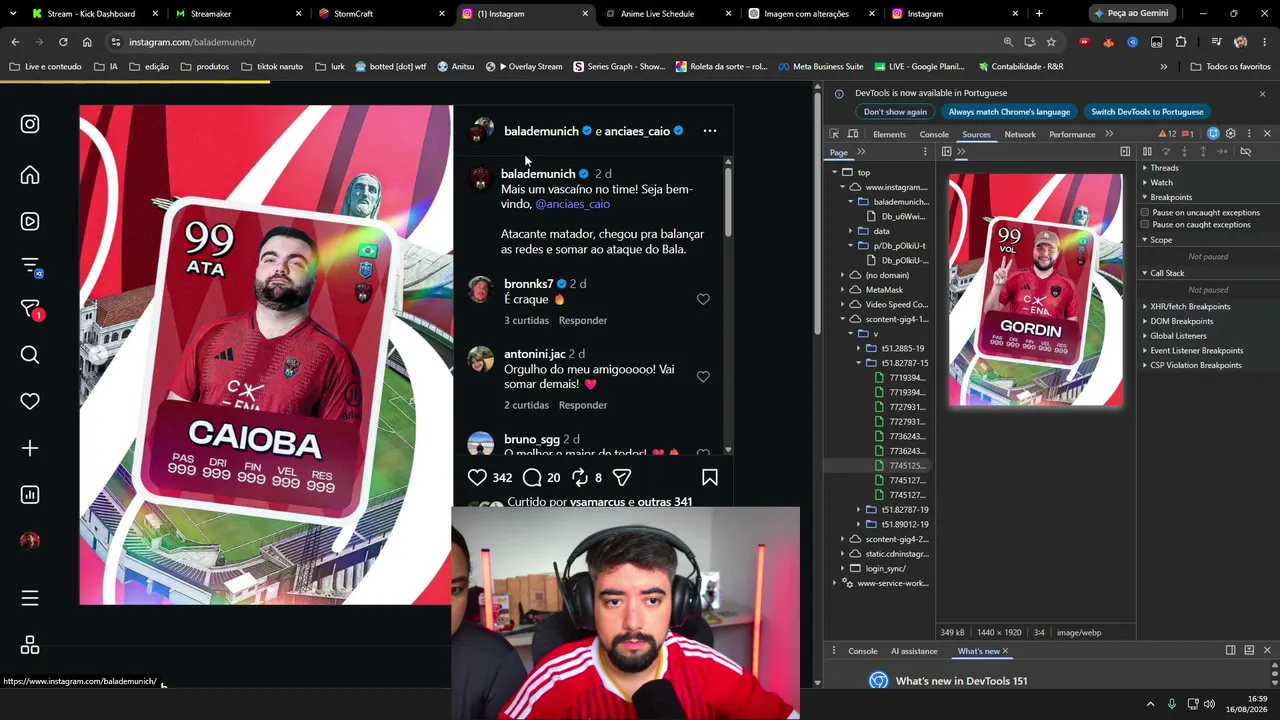Activate the DevTools inspect element picker
This screenshot has width=1280, height=720.
834,134
